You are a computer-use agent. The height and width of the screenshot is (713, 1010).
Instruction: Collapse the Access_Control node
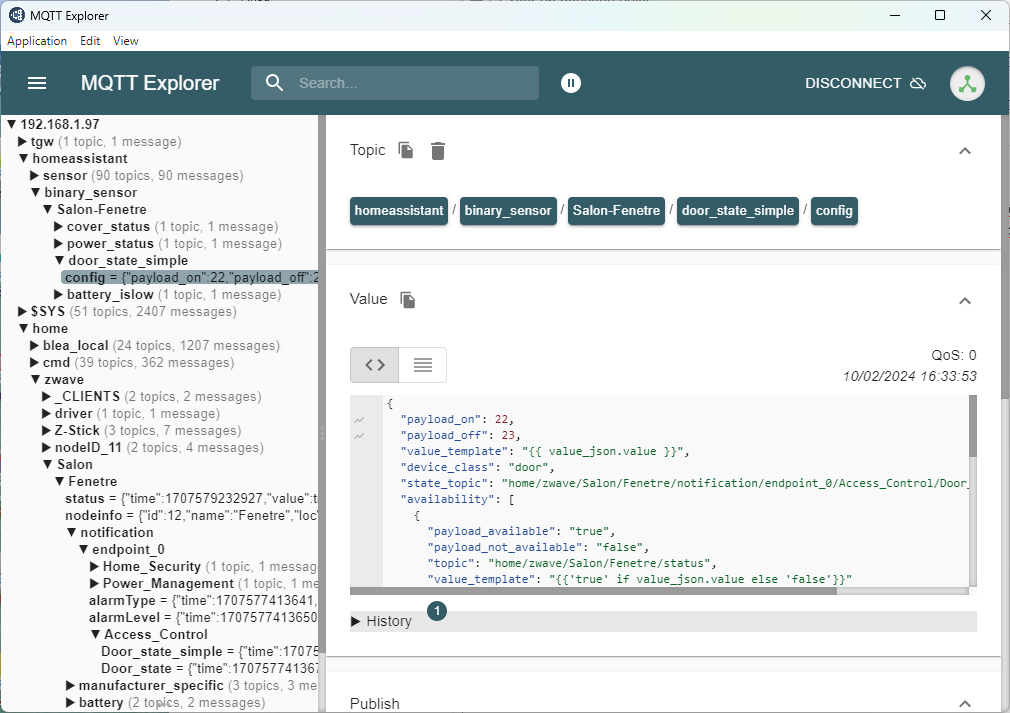(96, 634)
